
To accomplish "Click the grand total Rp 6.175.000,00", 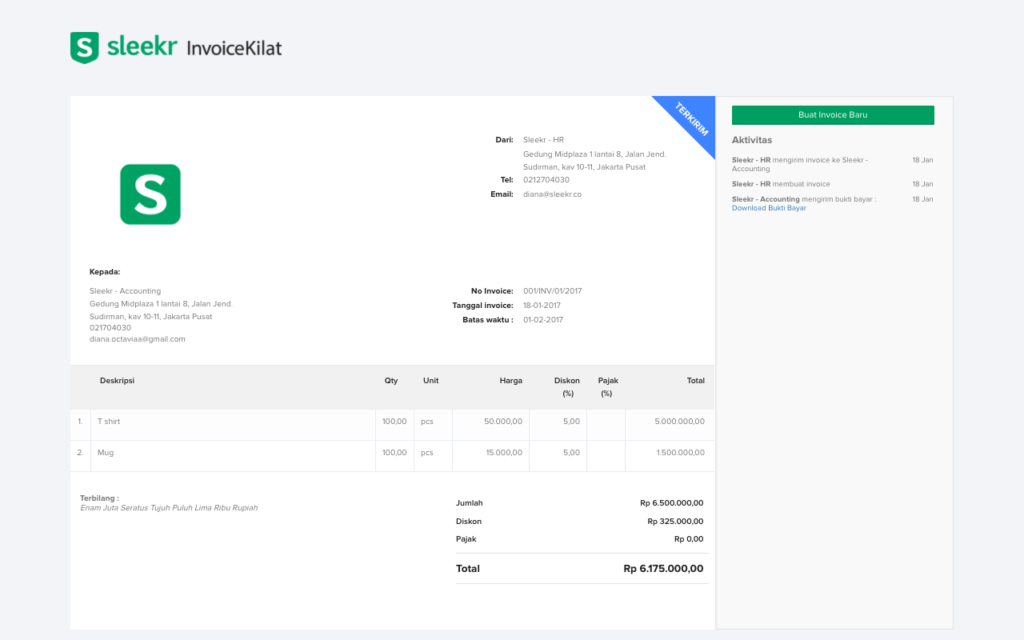I will pos(663,569).
